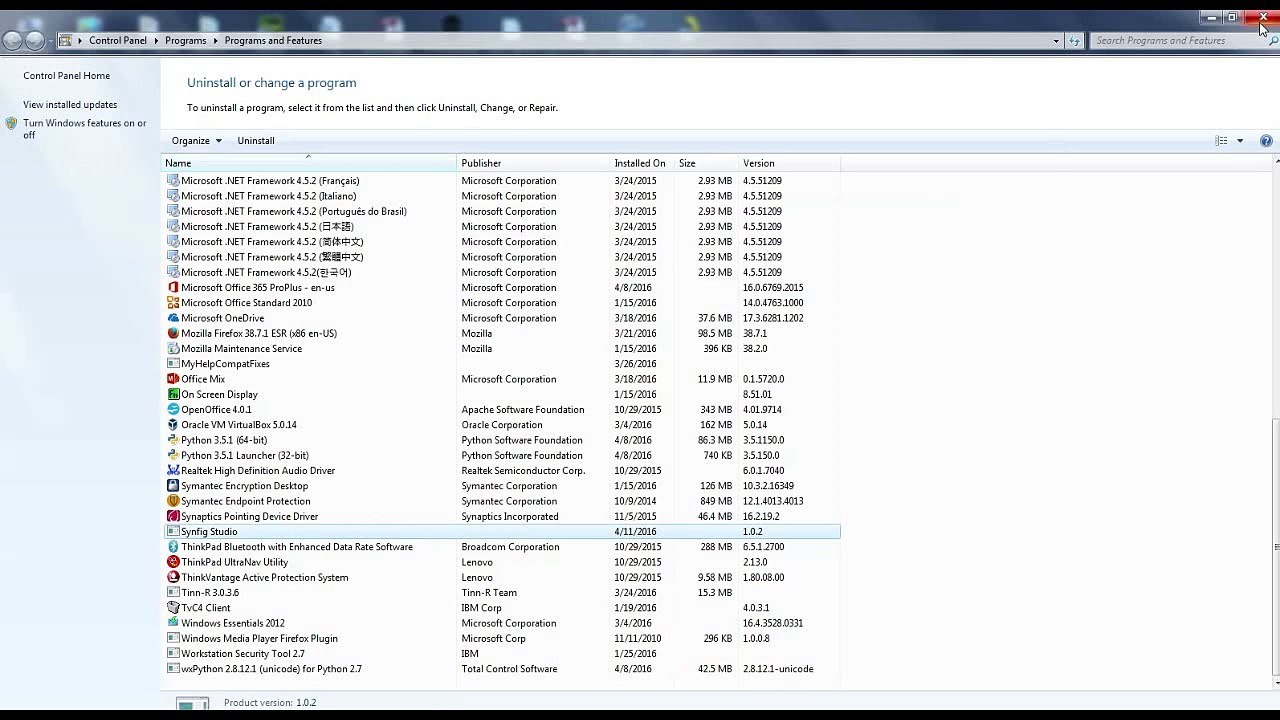Click the Microsoft OneDrive cloud icon
Viewport: 1280px width, 720px height.
[173, 318]
